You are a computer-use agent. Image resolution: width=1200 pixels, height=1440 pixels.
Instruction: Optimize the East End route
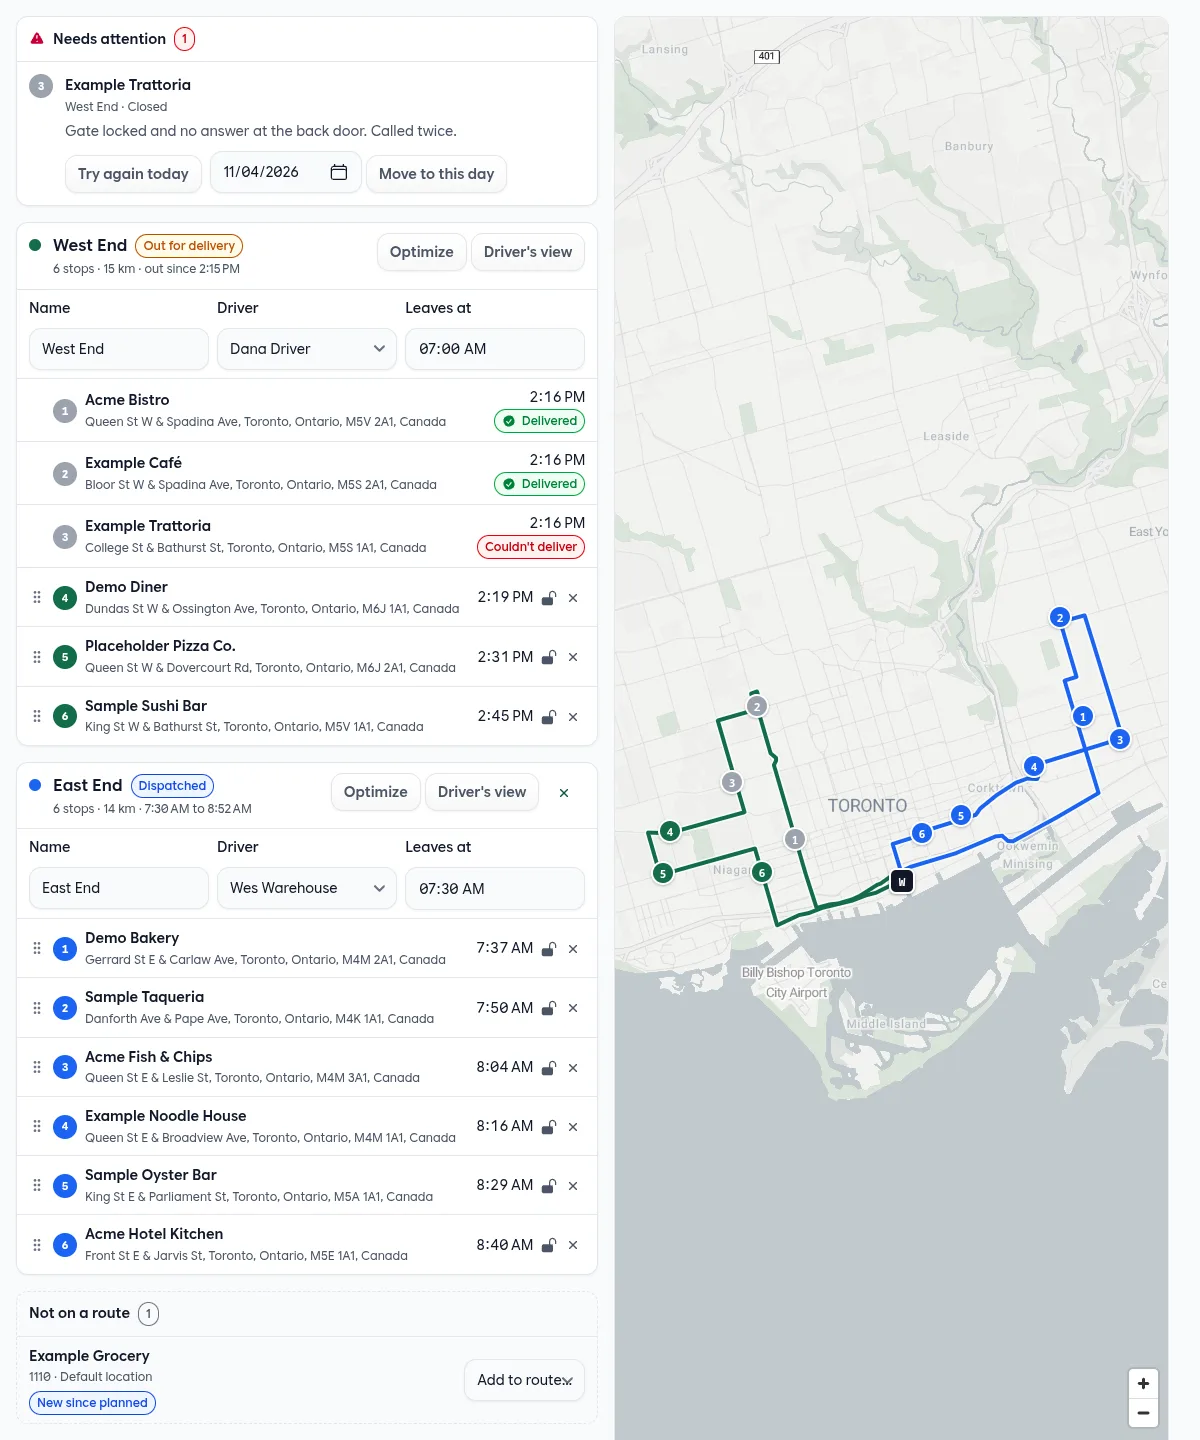375,792
